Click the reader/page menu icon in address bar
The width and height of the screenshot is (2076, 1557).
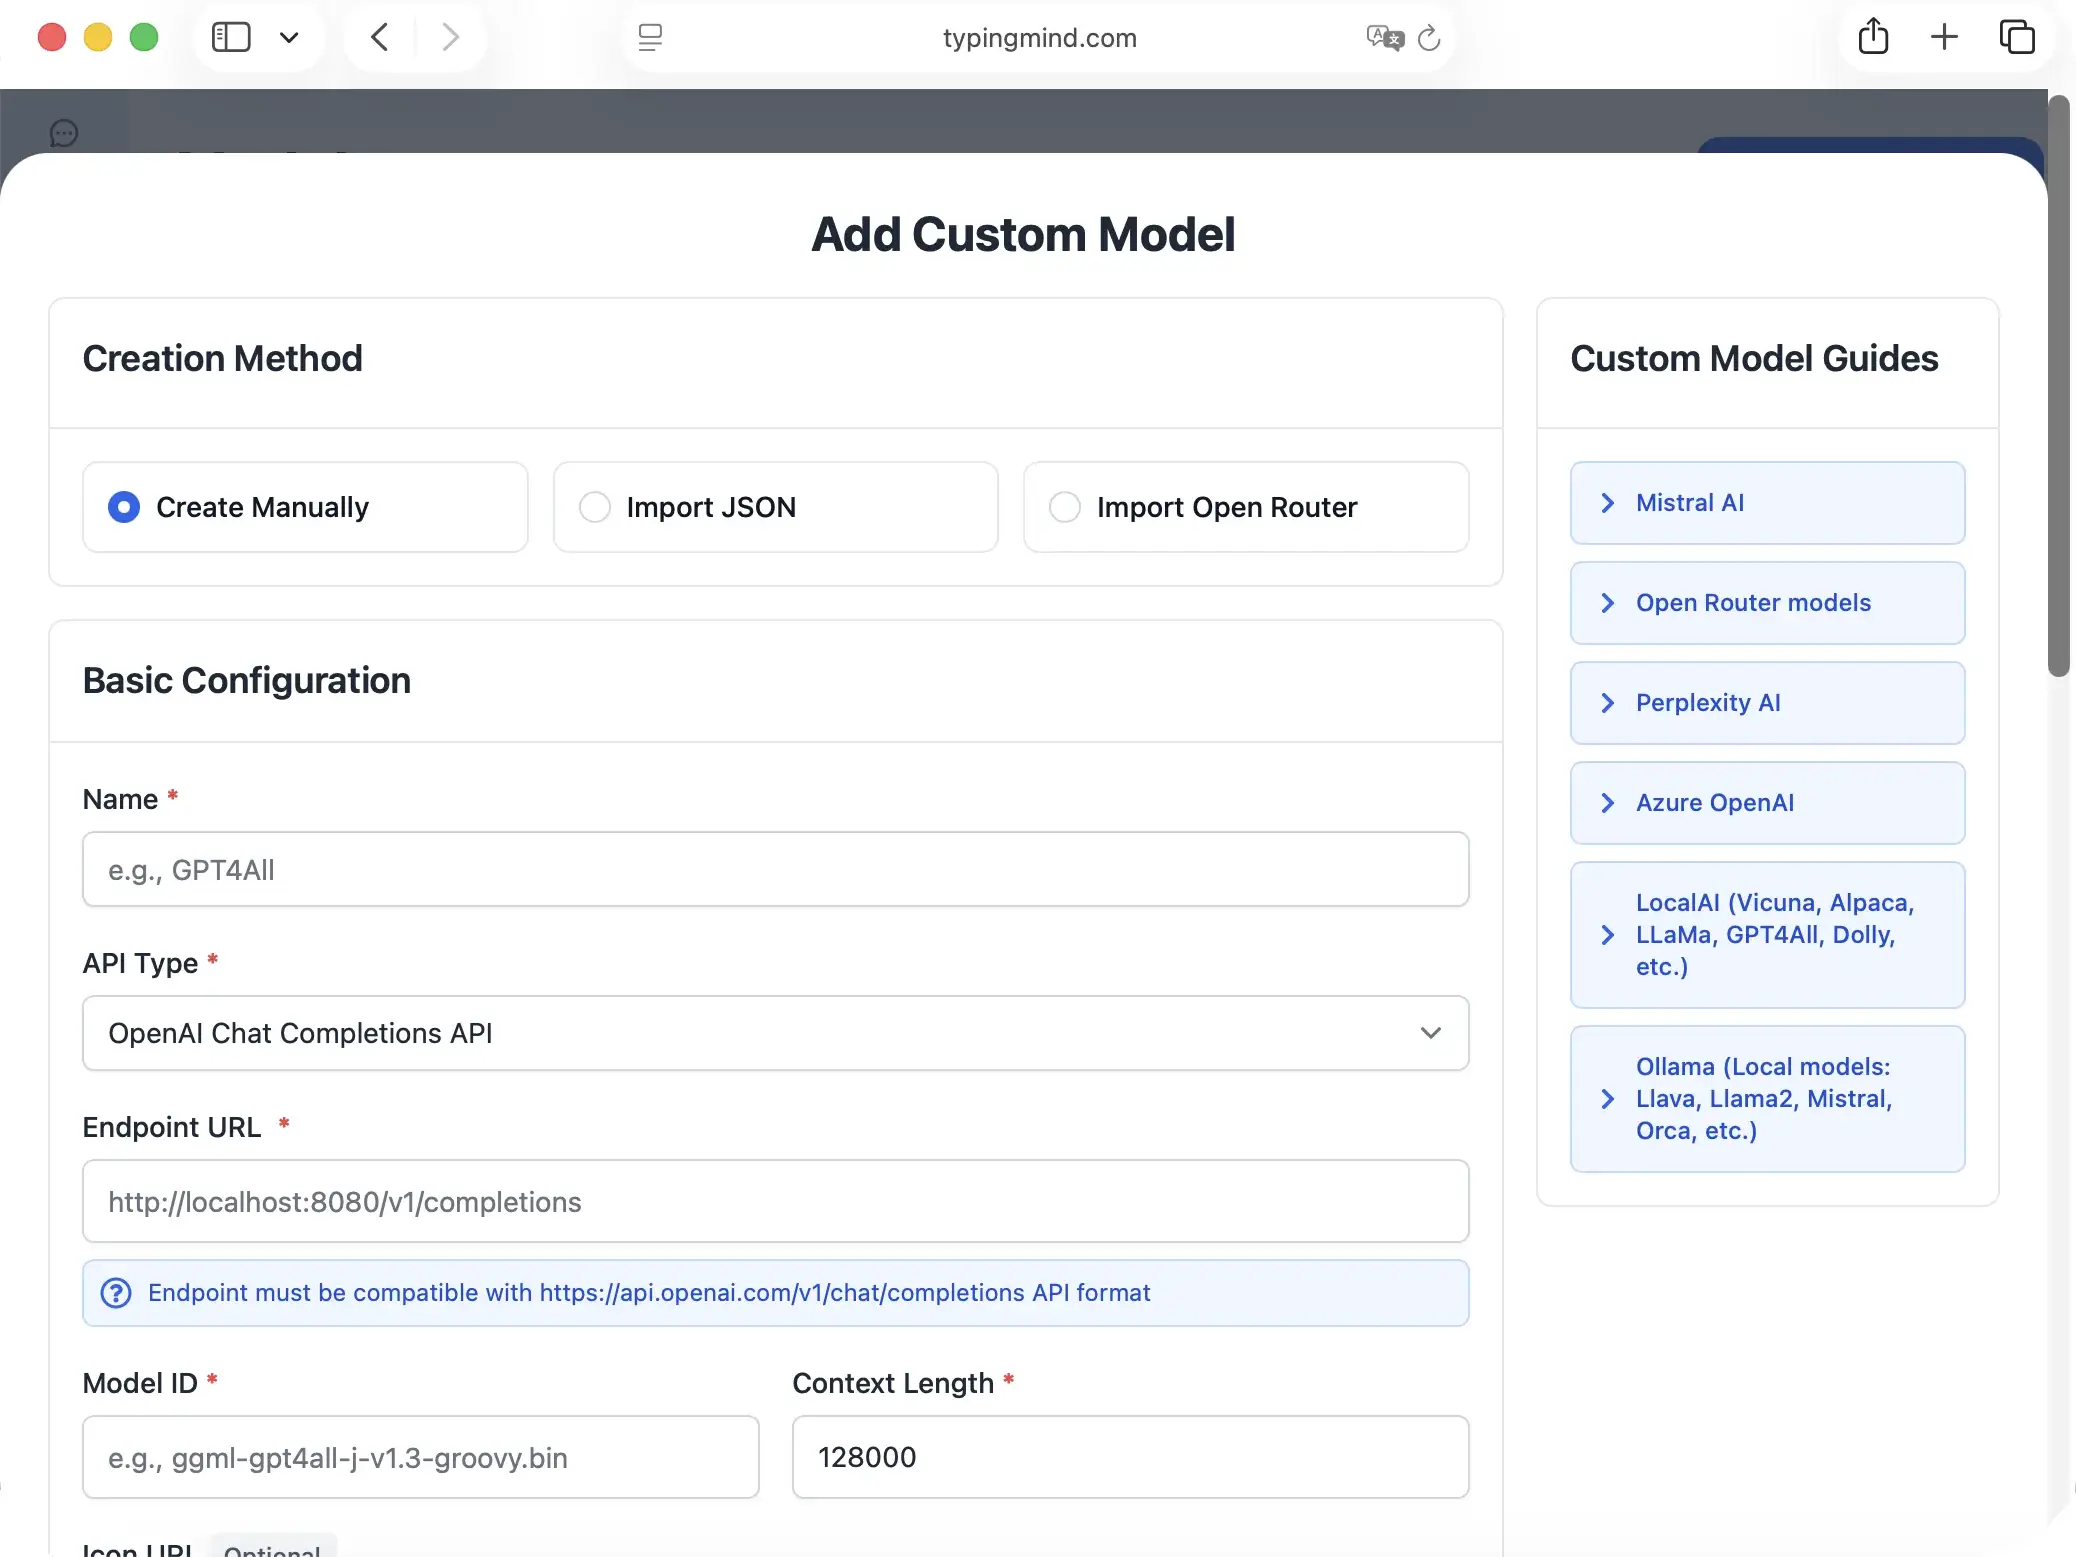tap(650, 38)
